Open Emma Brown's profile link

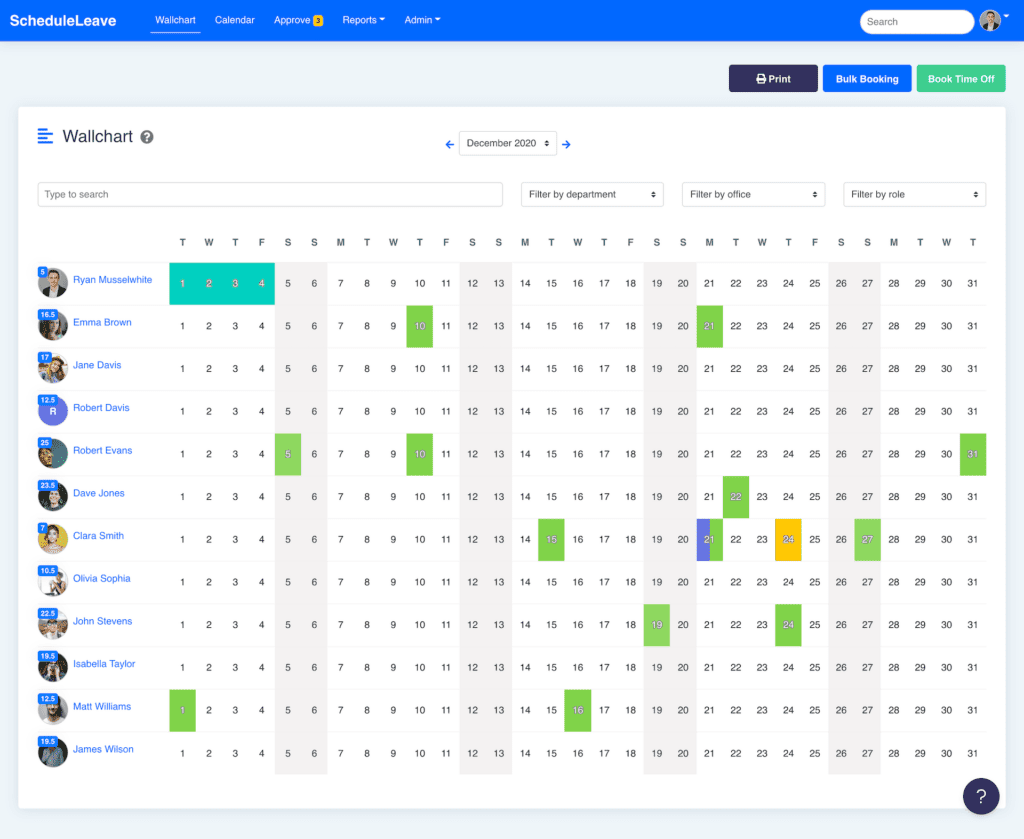click(100, 322)
